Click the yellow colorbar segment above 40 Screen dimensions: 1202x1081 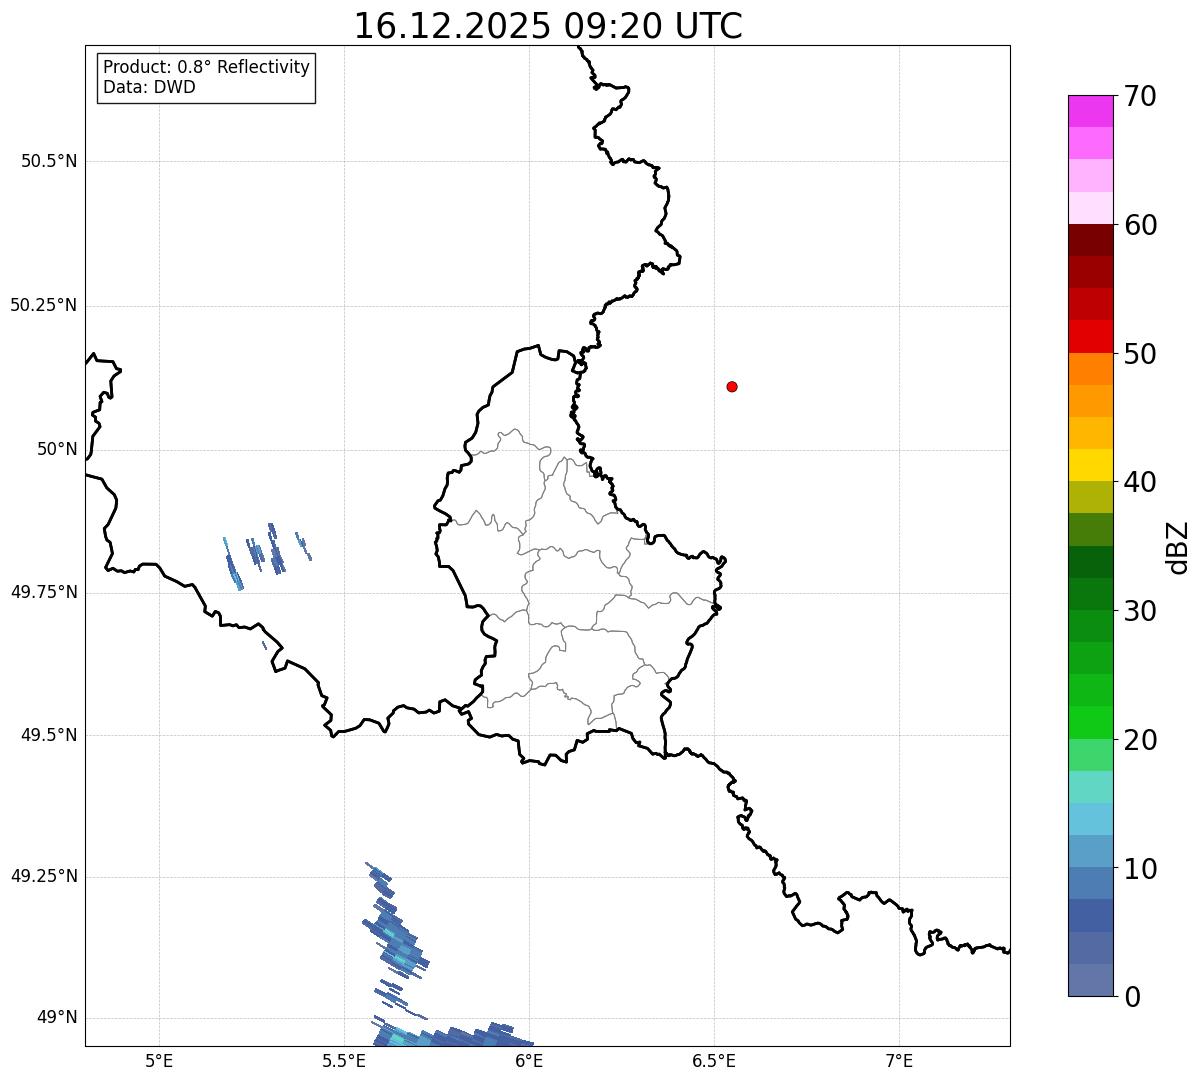[x=1091, y=465]
